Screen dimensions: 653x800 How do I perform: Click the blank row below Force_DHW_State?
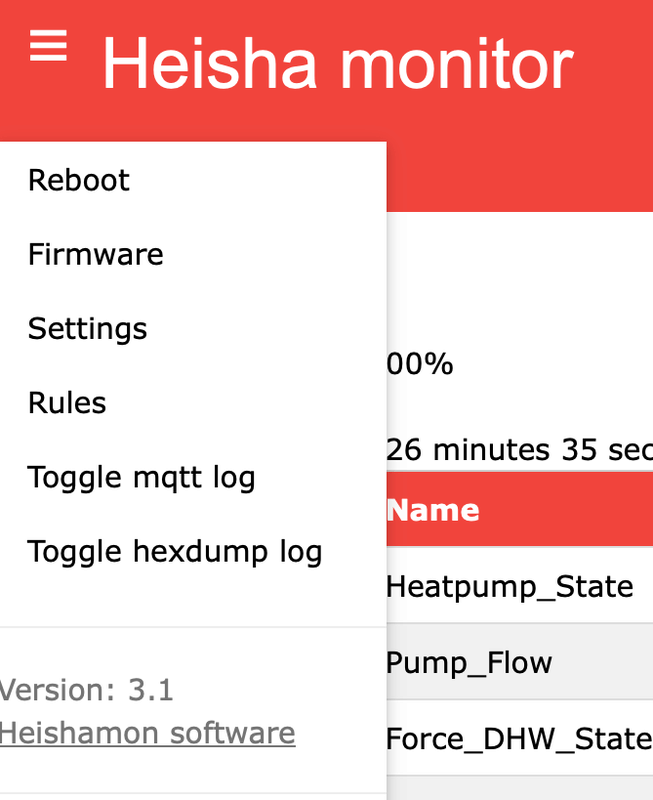518,788
